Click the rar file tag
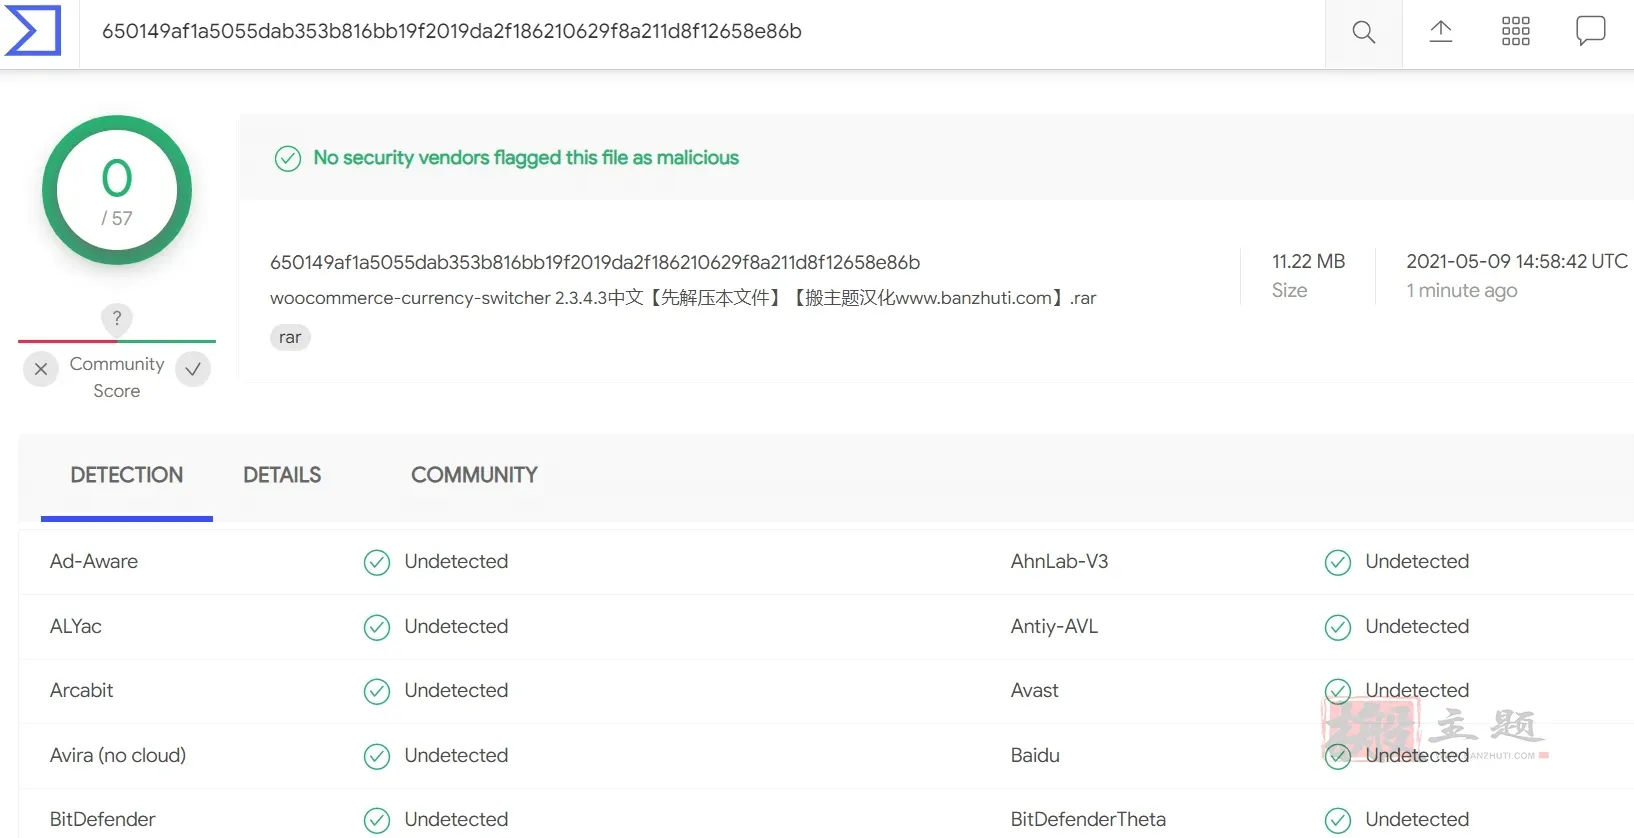Image resolution: width=1634 pixels, height=838 pixels. click(290, 338)
